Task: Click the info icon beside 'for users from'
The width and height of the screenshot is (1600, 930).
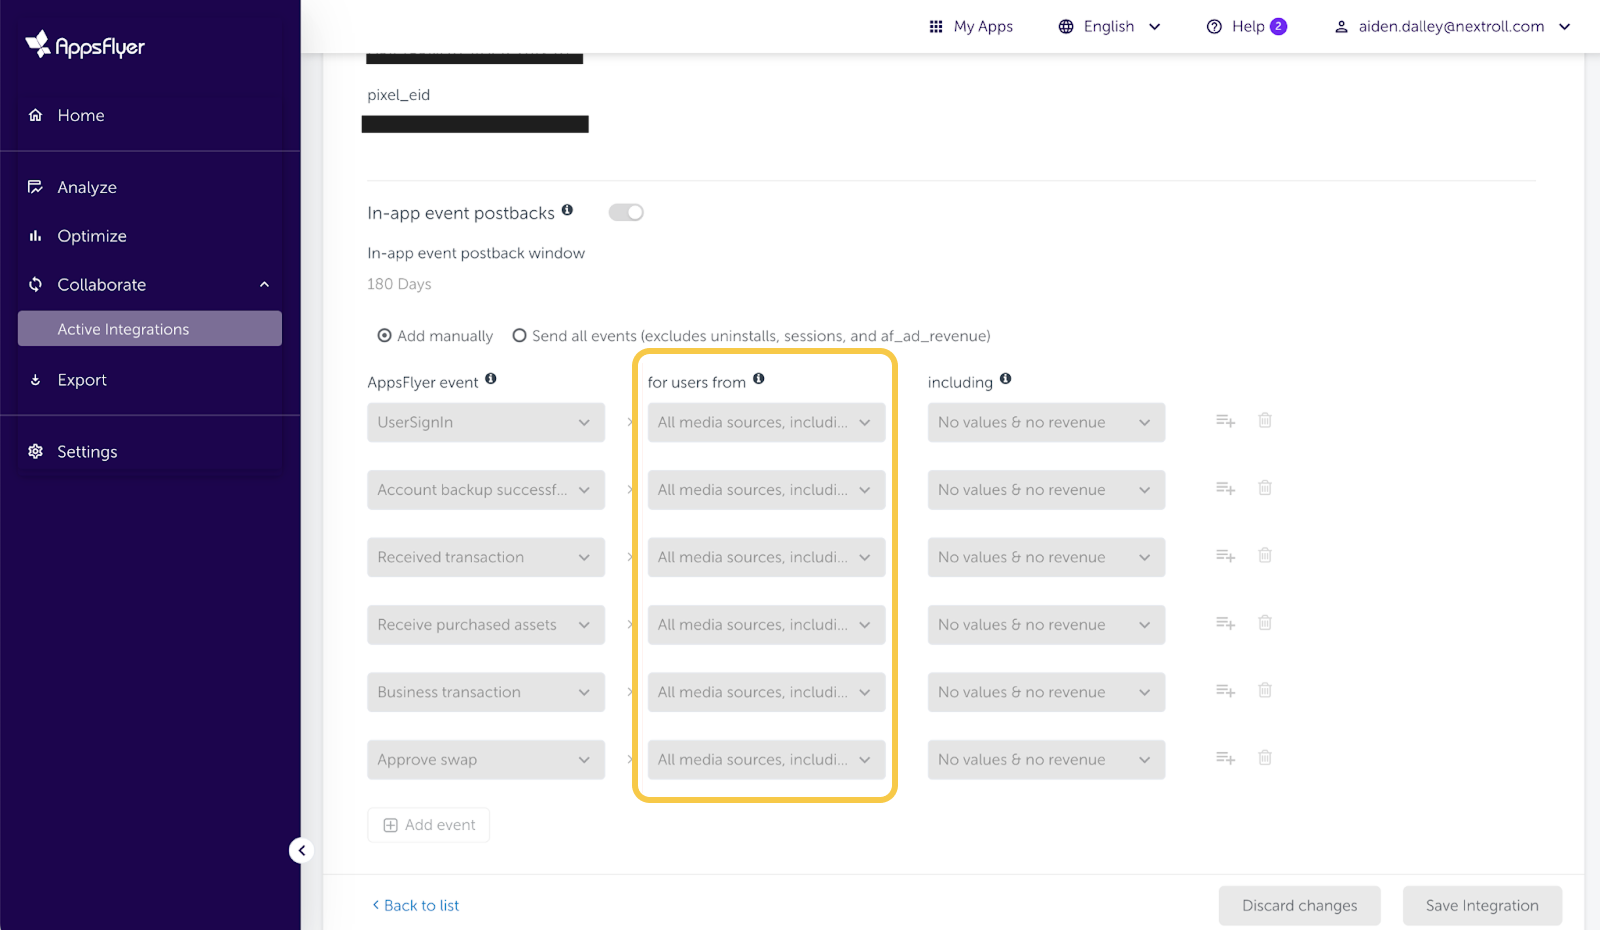Action: click(x=759, y=379)
